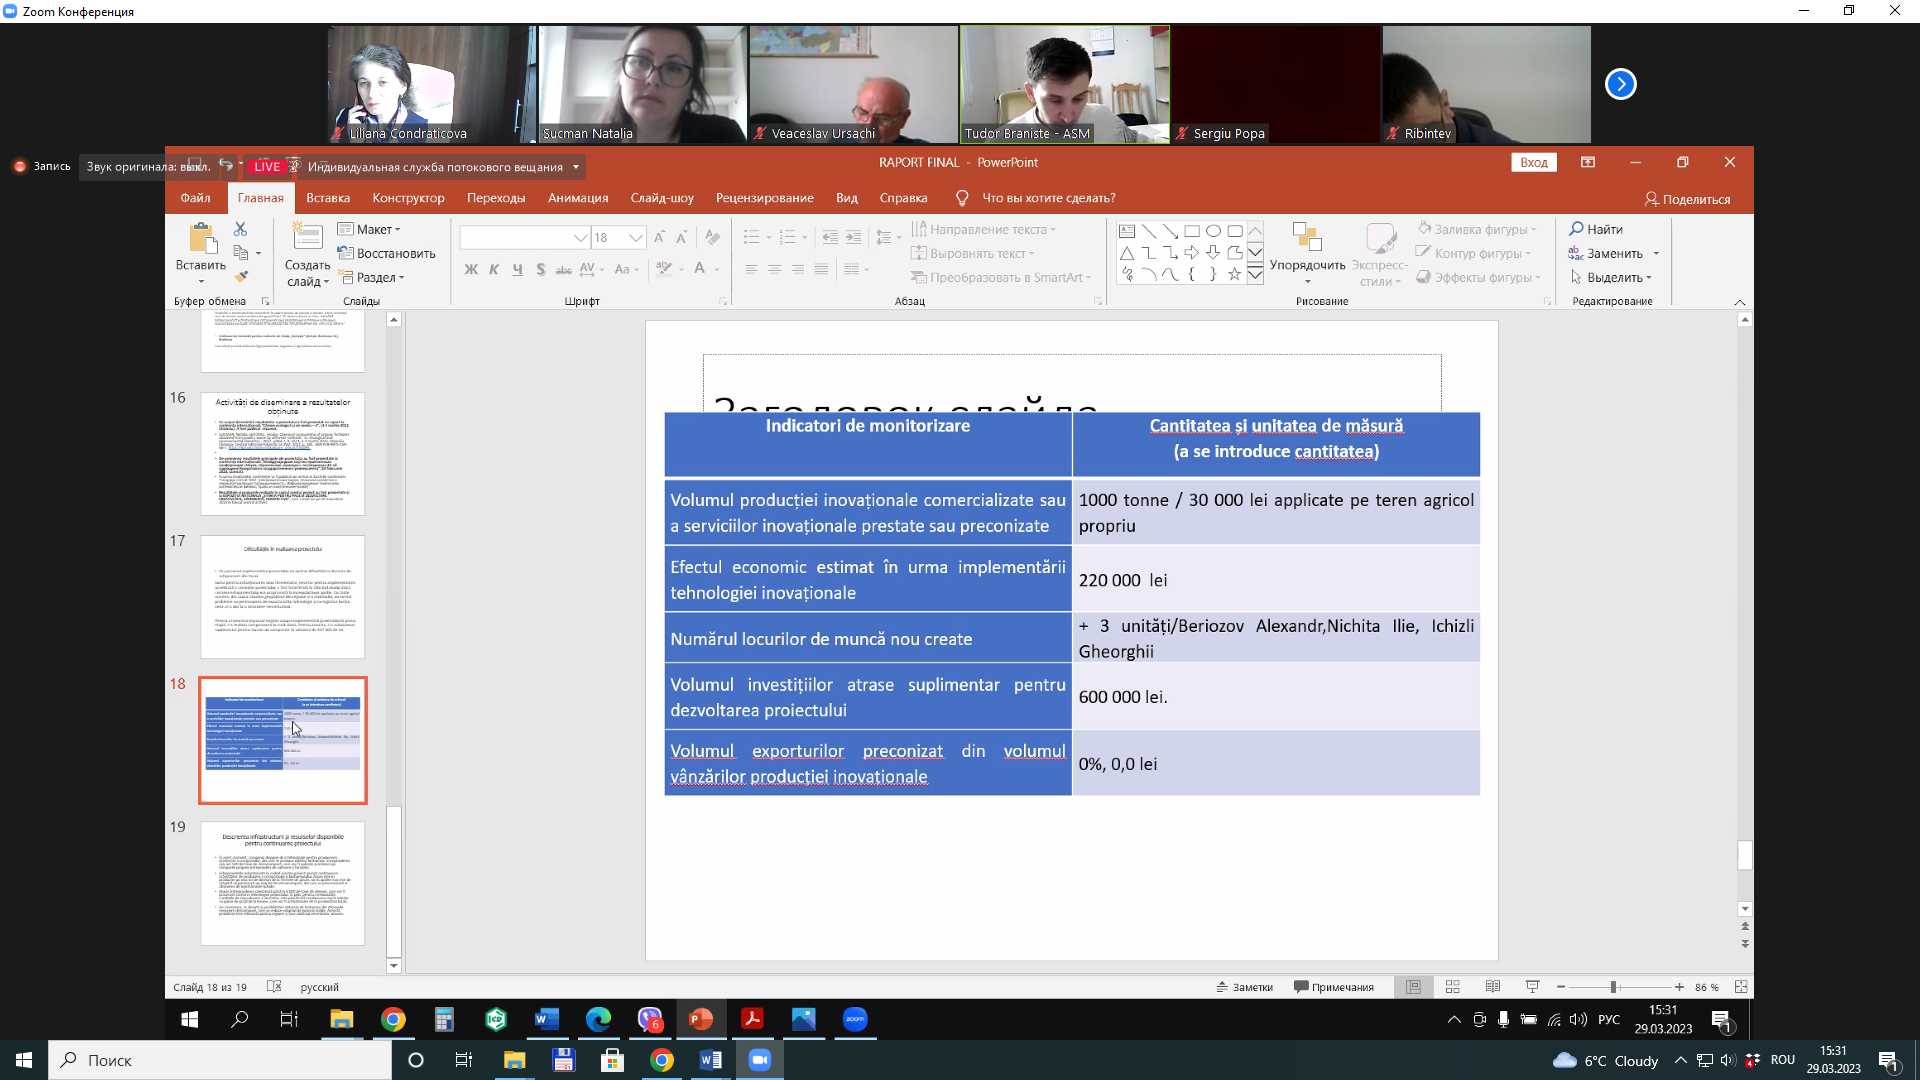Align text to the right
The width and height of the screenshot is (1920, 1080).
pyautogui.click(x=797, y=269)
